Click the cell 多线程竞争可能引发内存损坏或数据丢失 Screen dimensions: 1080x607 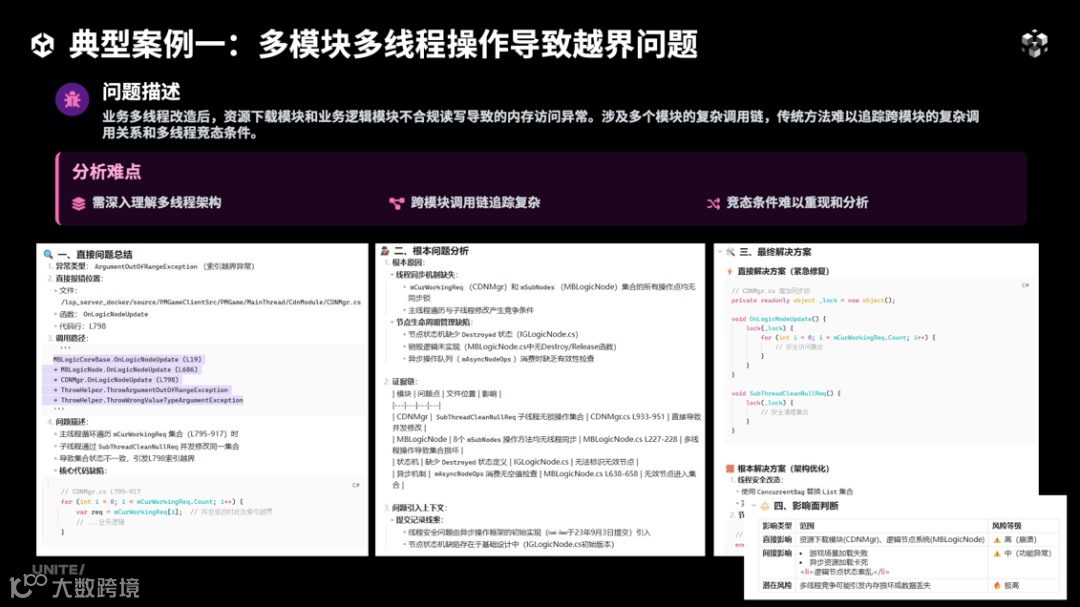point(865,586)
